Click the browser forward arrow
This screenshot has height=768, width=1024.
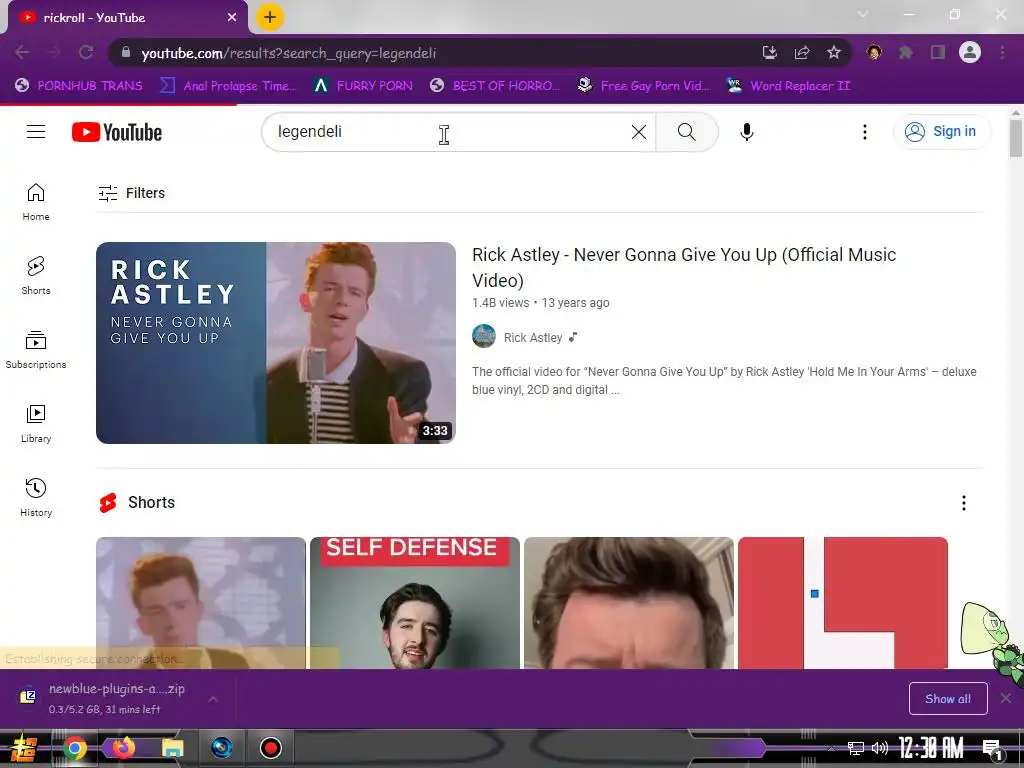(54, 53)
